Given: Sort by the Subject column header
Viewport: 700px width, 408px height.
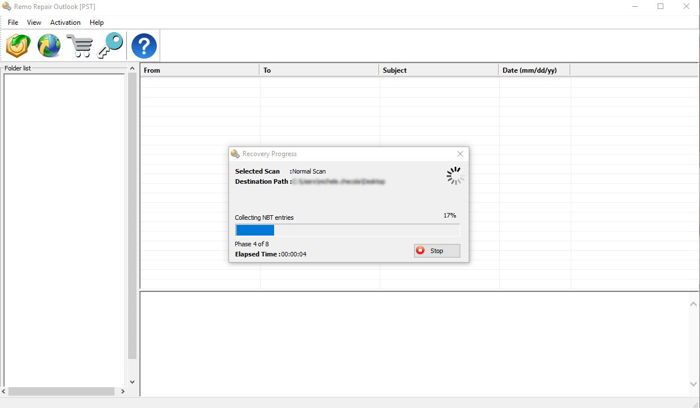Looking at the screenshot, I should click(x=438, y=70).
